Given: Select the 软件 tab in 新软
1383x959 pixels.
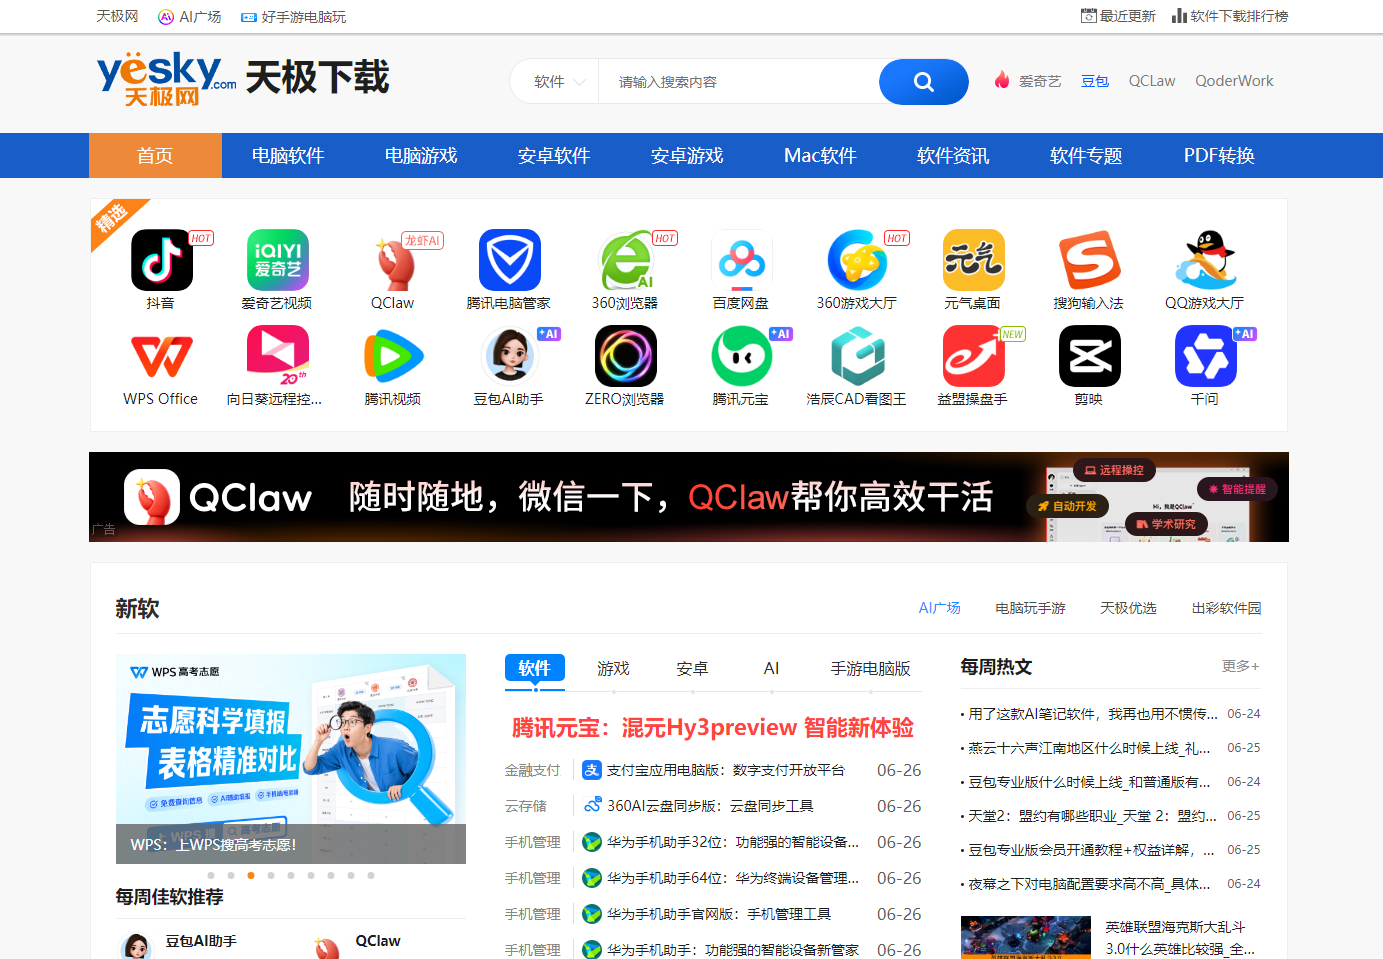Looking at the screenshot, I should (535, 668).
